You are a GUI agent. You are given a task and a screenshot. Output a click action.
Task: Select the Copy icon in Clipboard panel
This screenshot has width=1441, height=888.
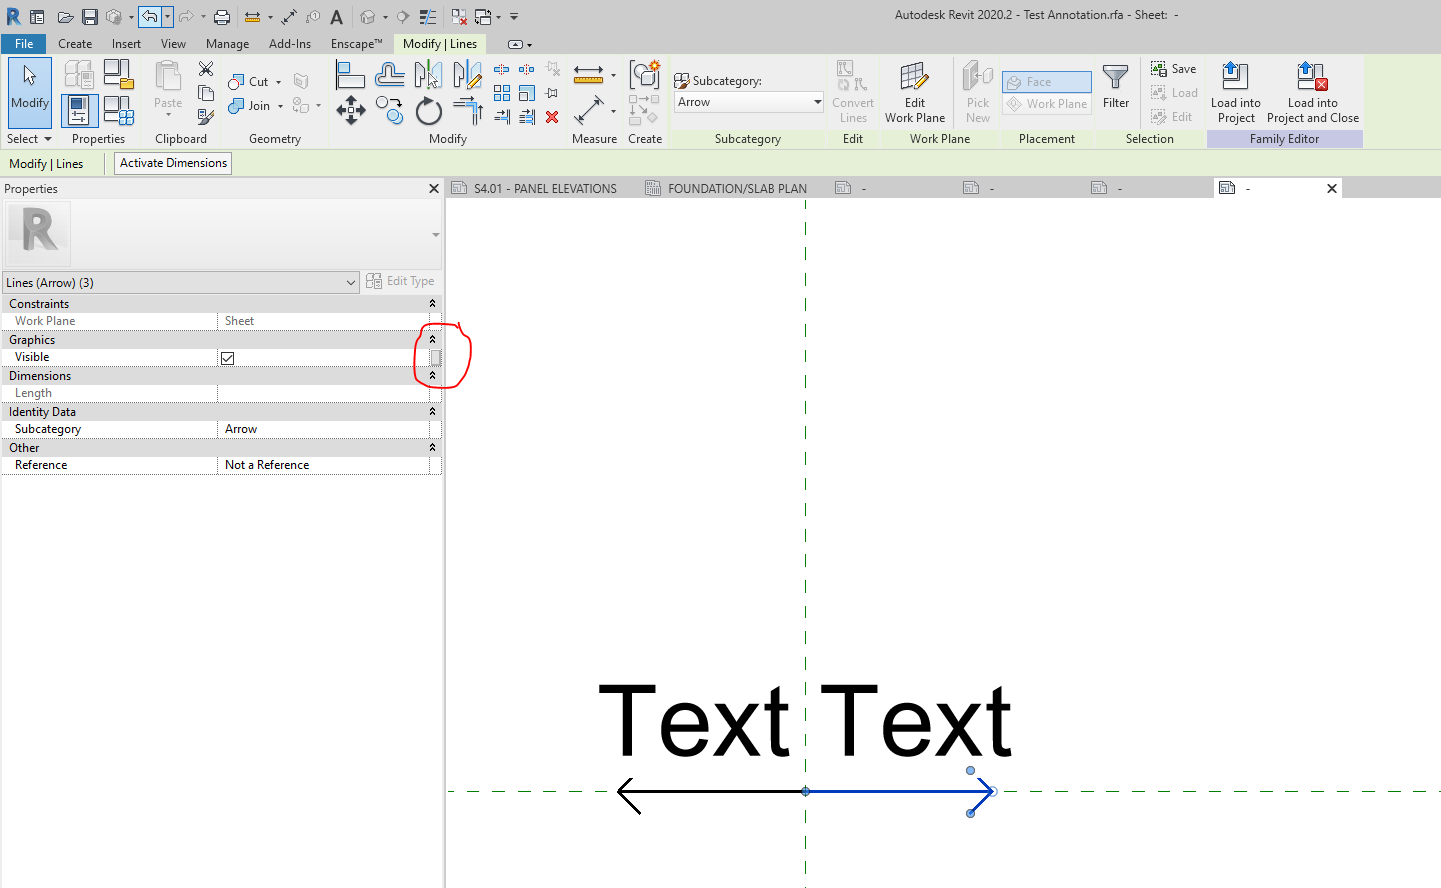tap(206, 92)
